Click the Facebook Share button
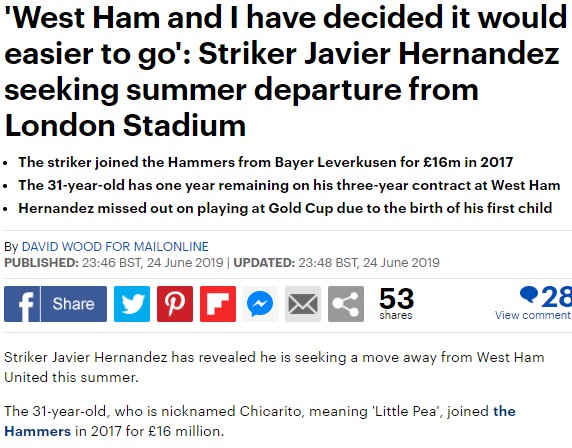This screenshot has width=572, height=448. (x=74, y=304)
